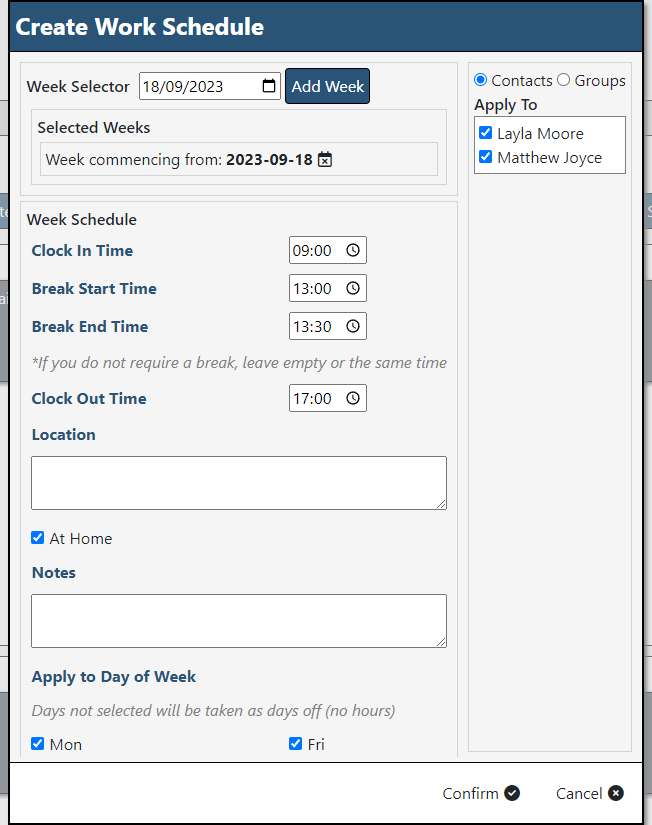Click the Confirm checkmark icon
The width and height of the screenshot is (652, 825).
tap(511, 793)
